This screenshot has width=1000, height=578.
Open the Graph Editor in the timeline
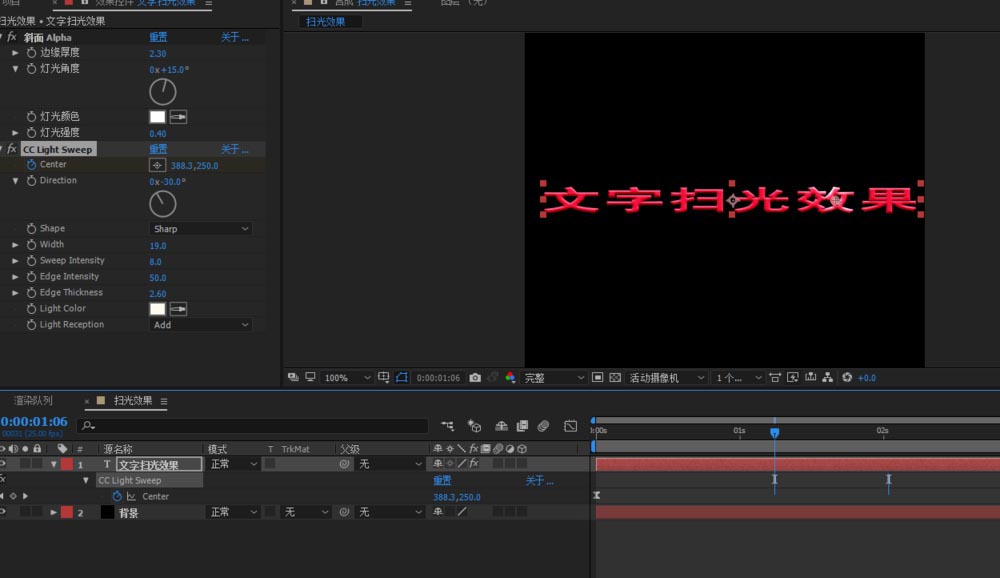pos(570,427)
